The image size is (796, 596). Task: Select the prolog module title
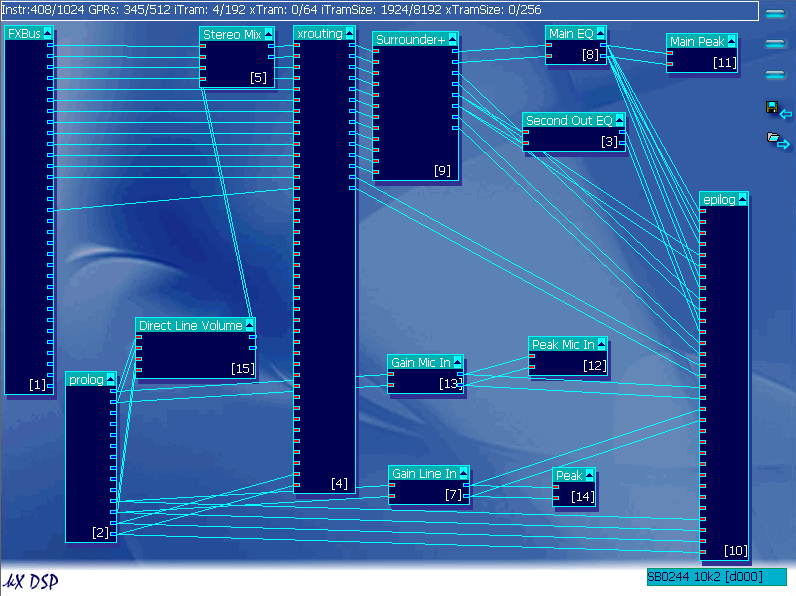[86, 379]
